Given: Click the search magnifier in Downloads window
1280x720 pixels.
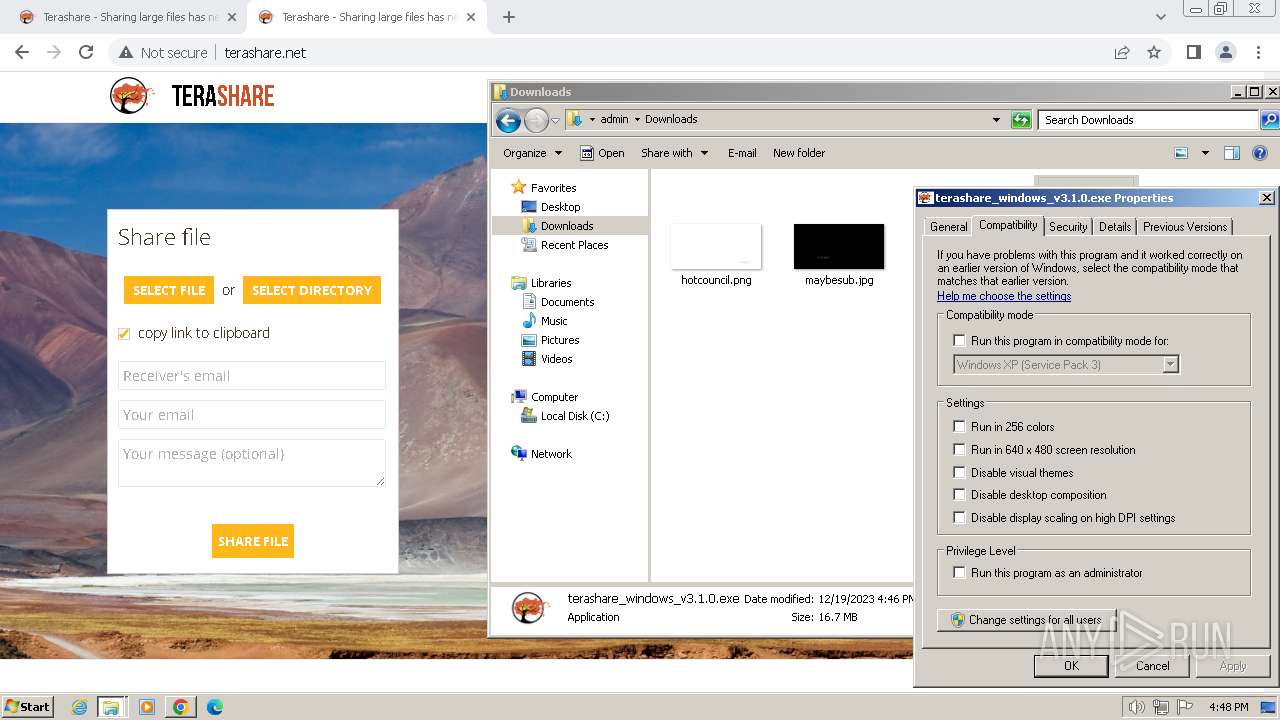Looking at the screenshot, I should pyautogui.click(x=1269, y=120).
